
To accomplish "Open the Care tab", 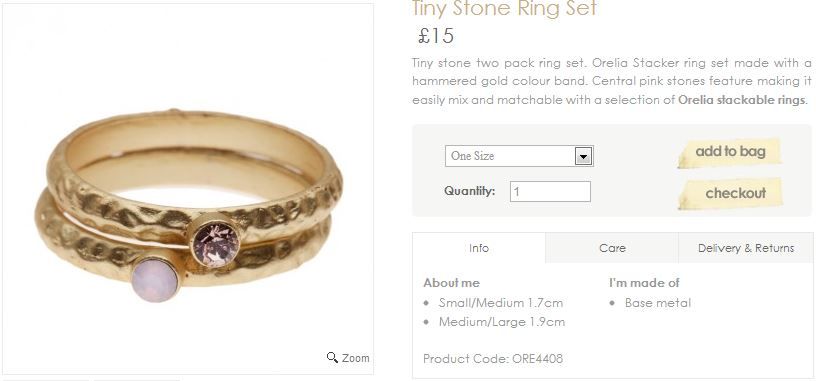I will tap(612, 248).
